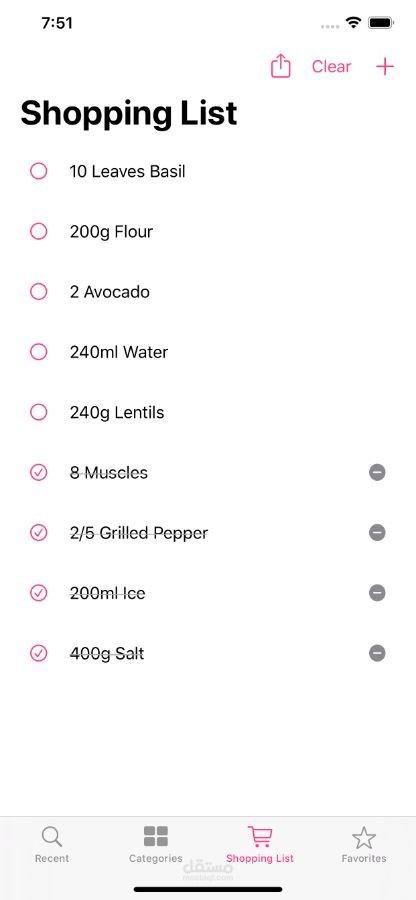
Task: Tap the 2/5 Grilled Pepper text
Action: pyautogui.click(x=139, y=533)
